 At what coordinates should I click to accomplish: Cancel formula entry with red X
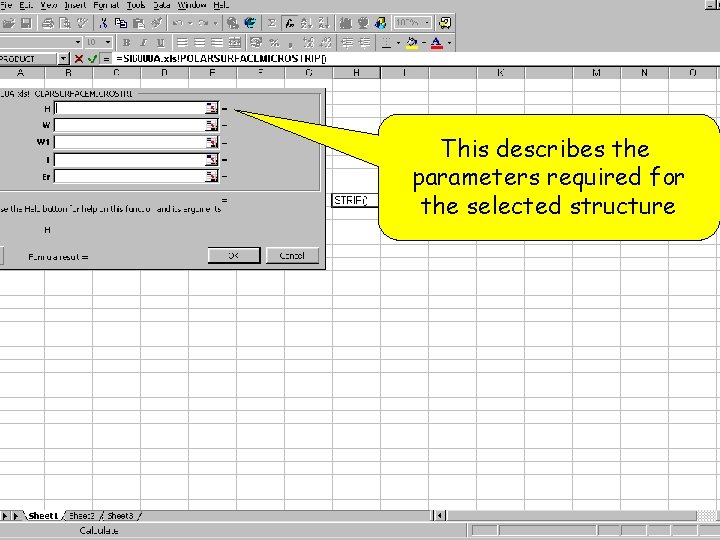[x=79, y=59]
